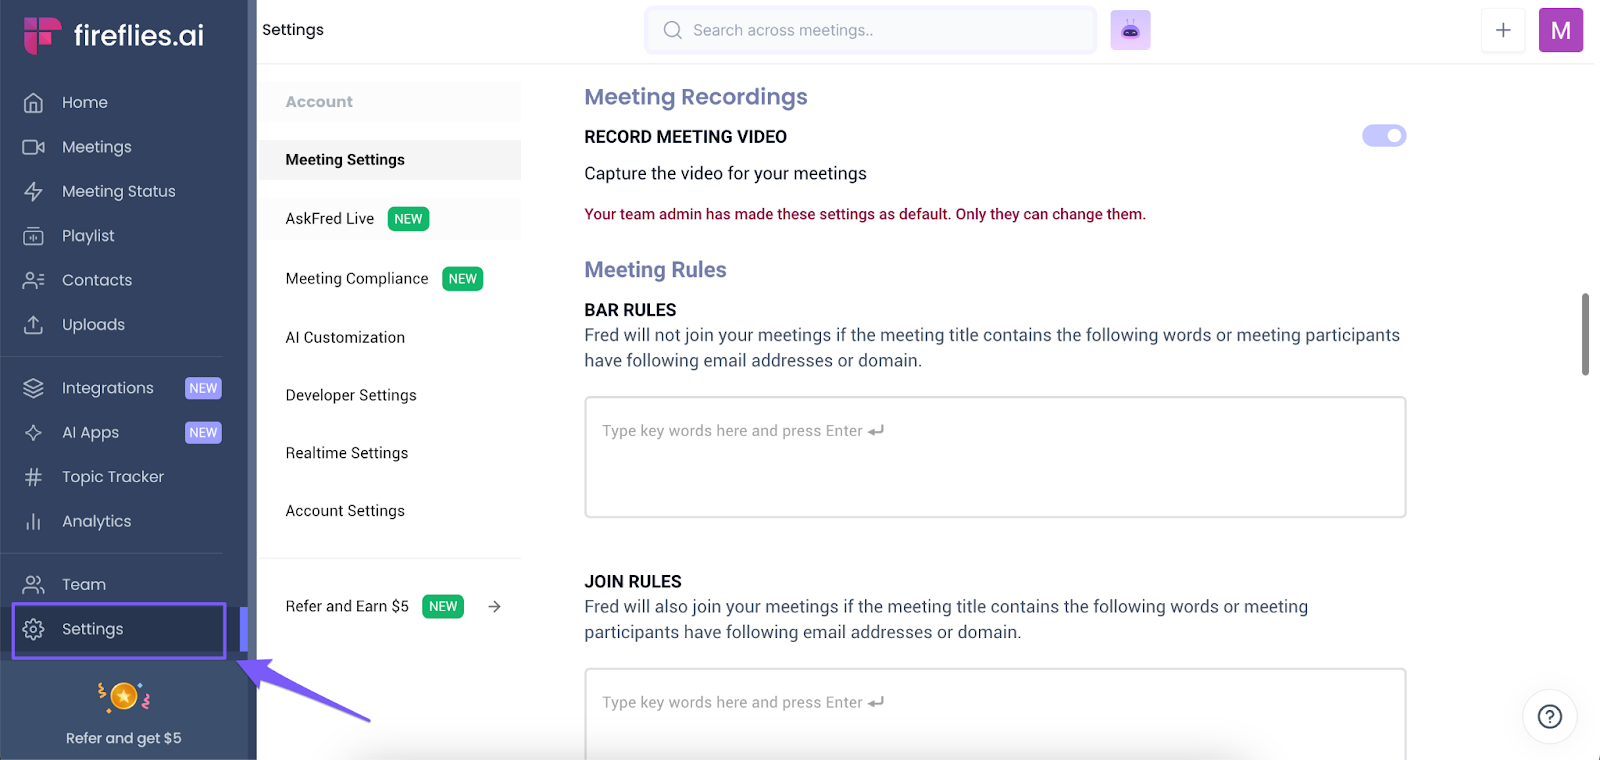Open AI Apps page

pyautogui.click(x=90, y=433)
